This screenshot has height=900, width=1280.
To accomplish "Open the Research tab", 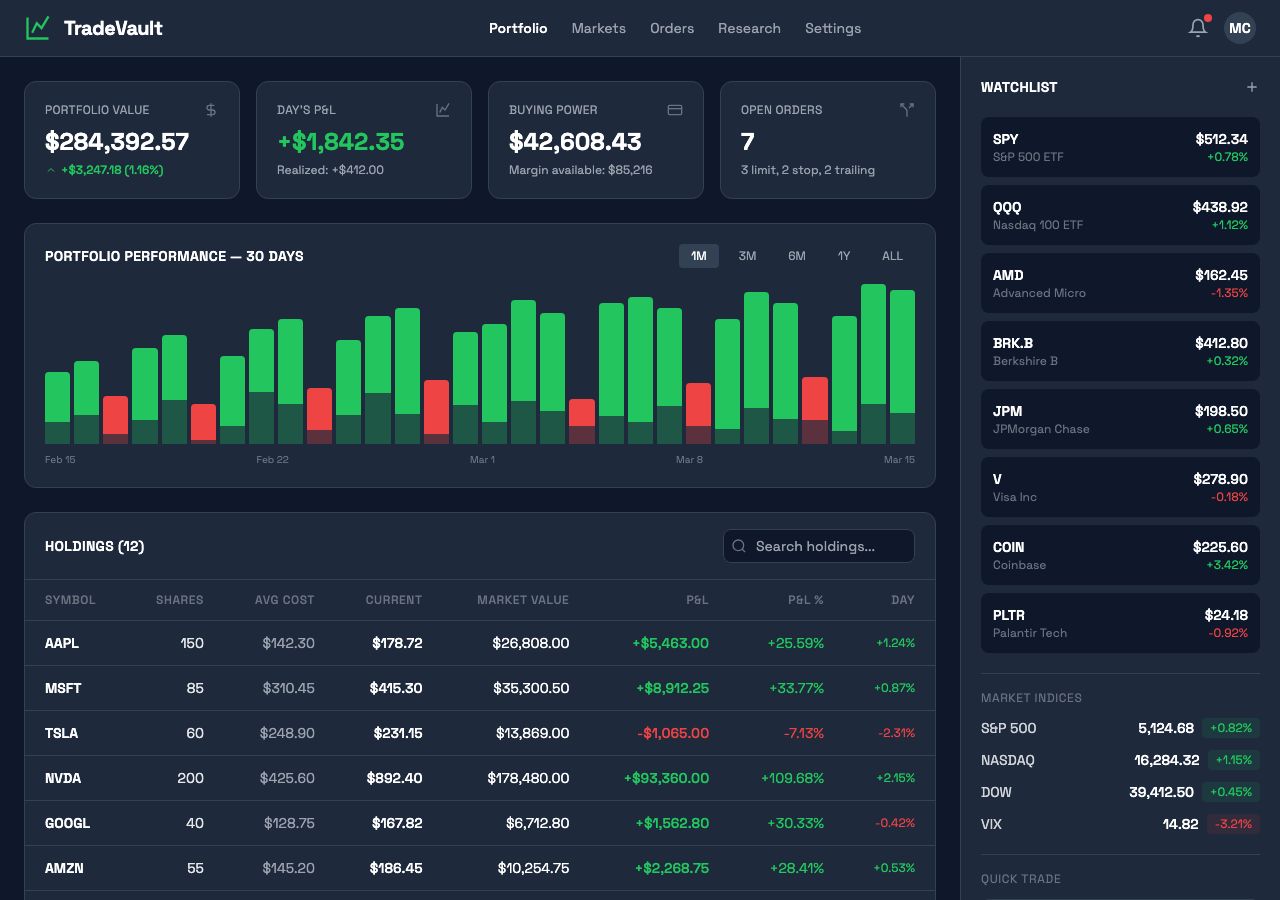I will 749,28.
